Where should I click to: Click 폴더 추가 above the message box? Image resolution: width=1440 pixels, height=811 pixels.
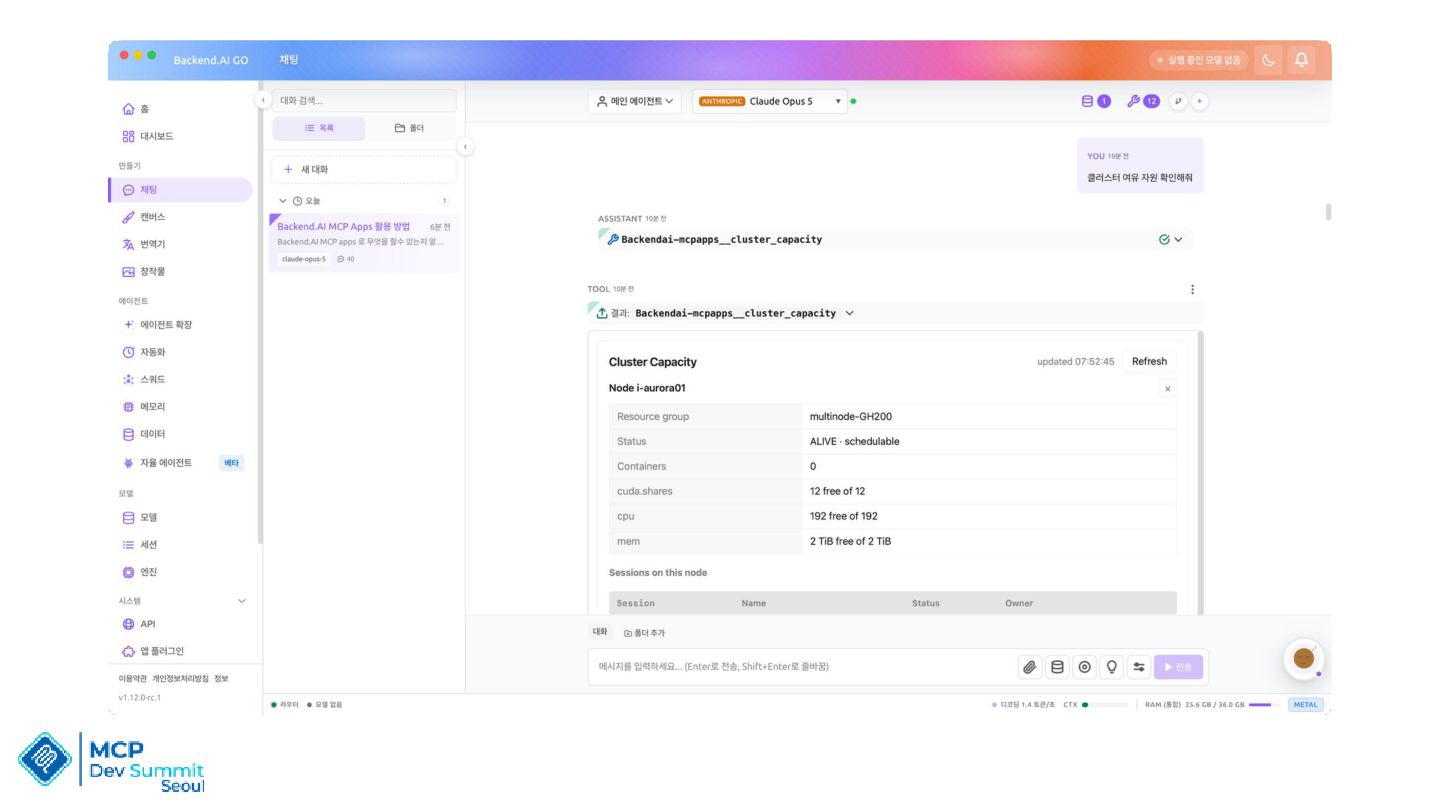pyautogui.click(x=645, y=633)
